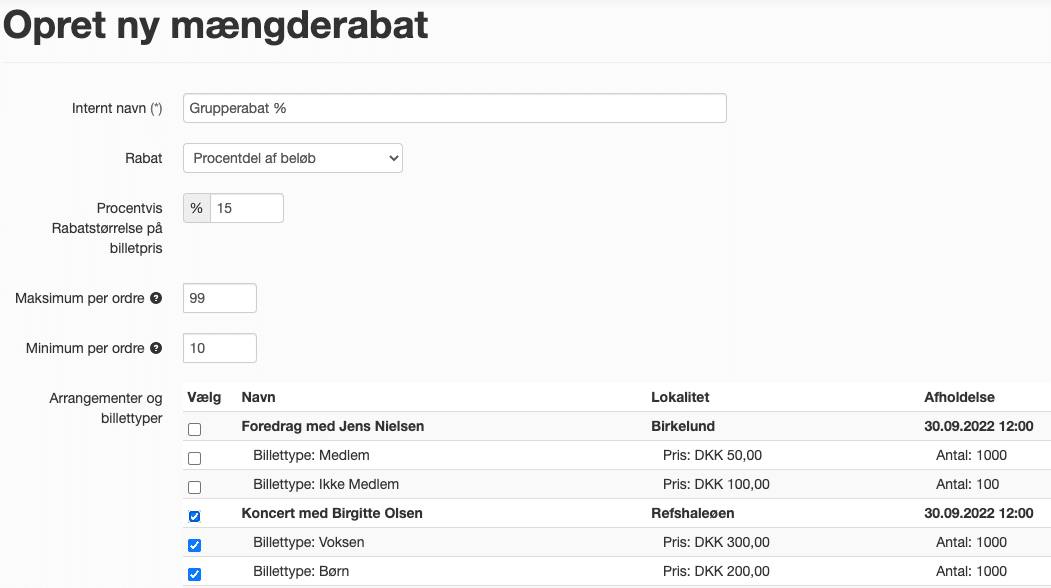Uncheck Billettype: Voksen checkbox
This screenshot has width=1051, height=588.
pyautogui.click(x=194, y=545)
